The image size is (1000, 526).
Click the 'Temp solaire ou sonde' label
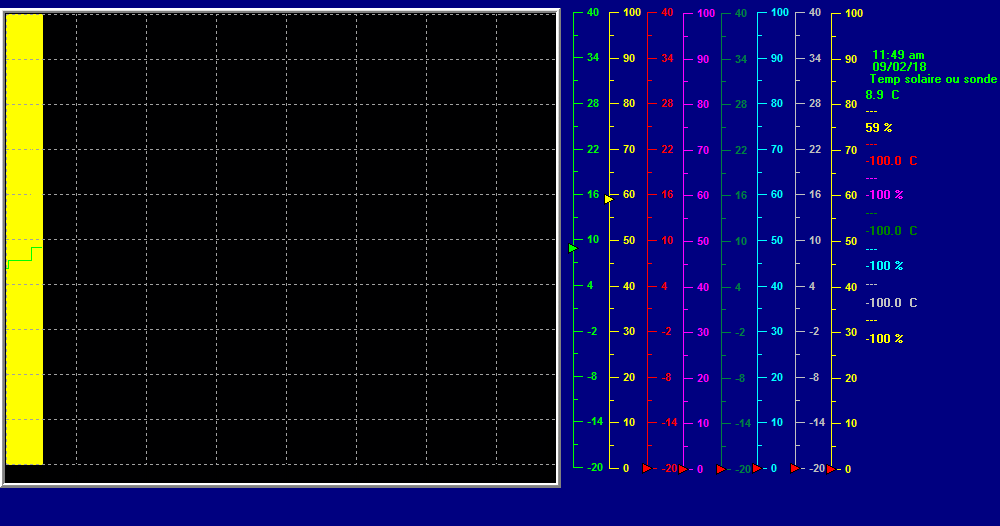933,79
